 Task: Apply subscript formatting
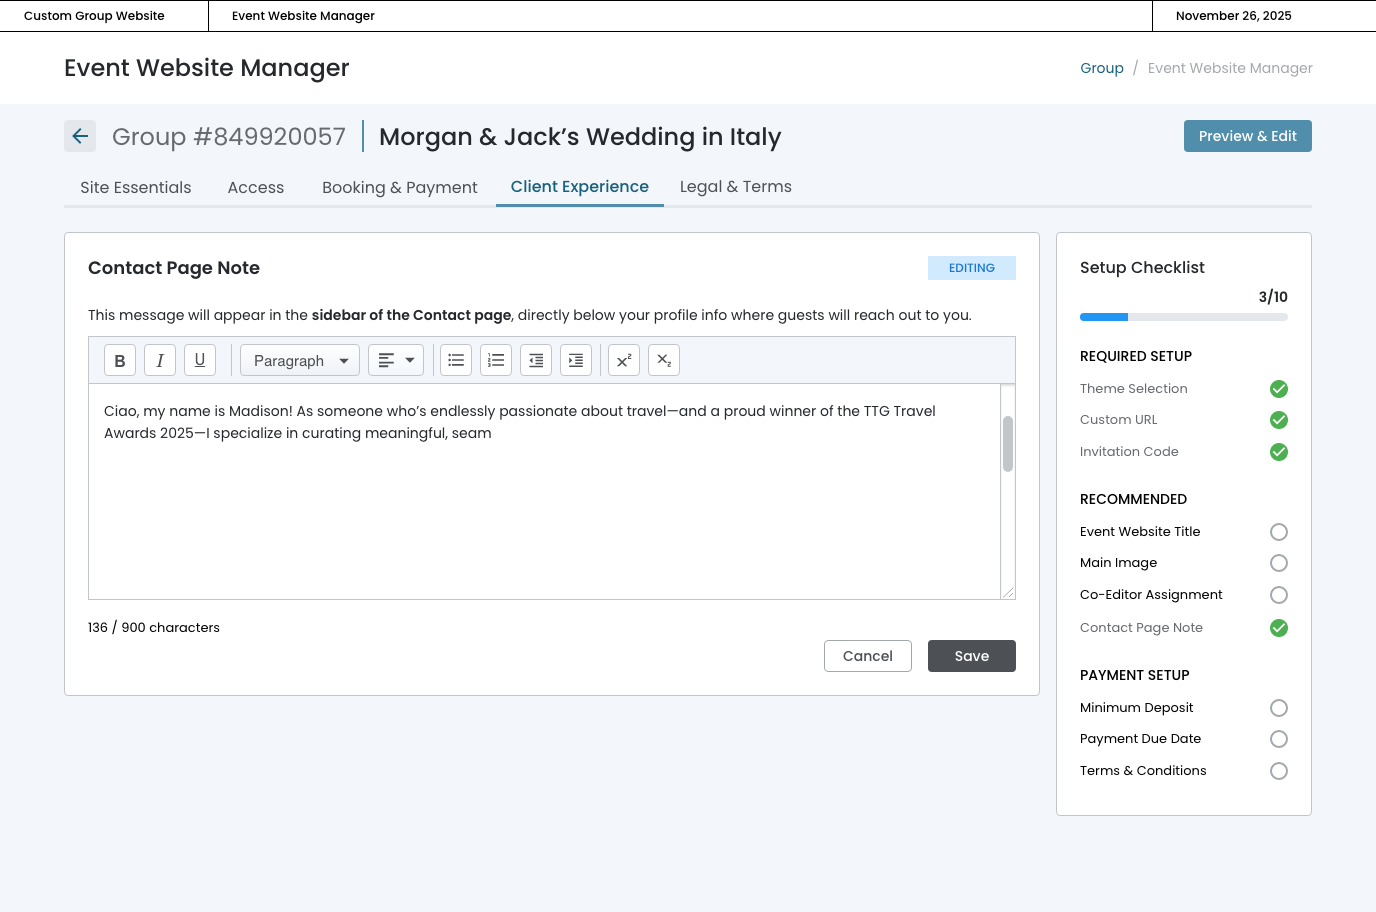[664, 360]
